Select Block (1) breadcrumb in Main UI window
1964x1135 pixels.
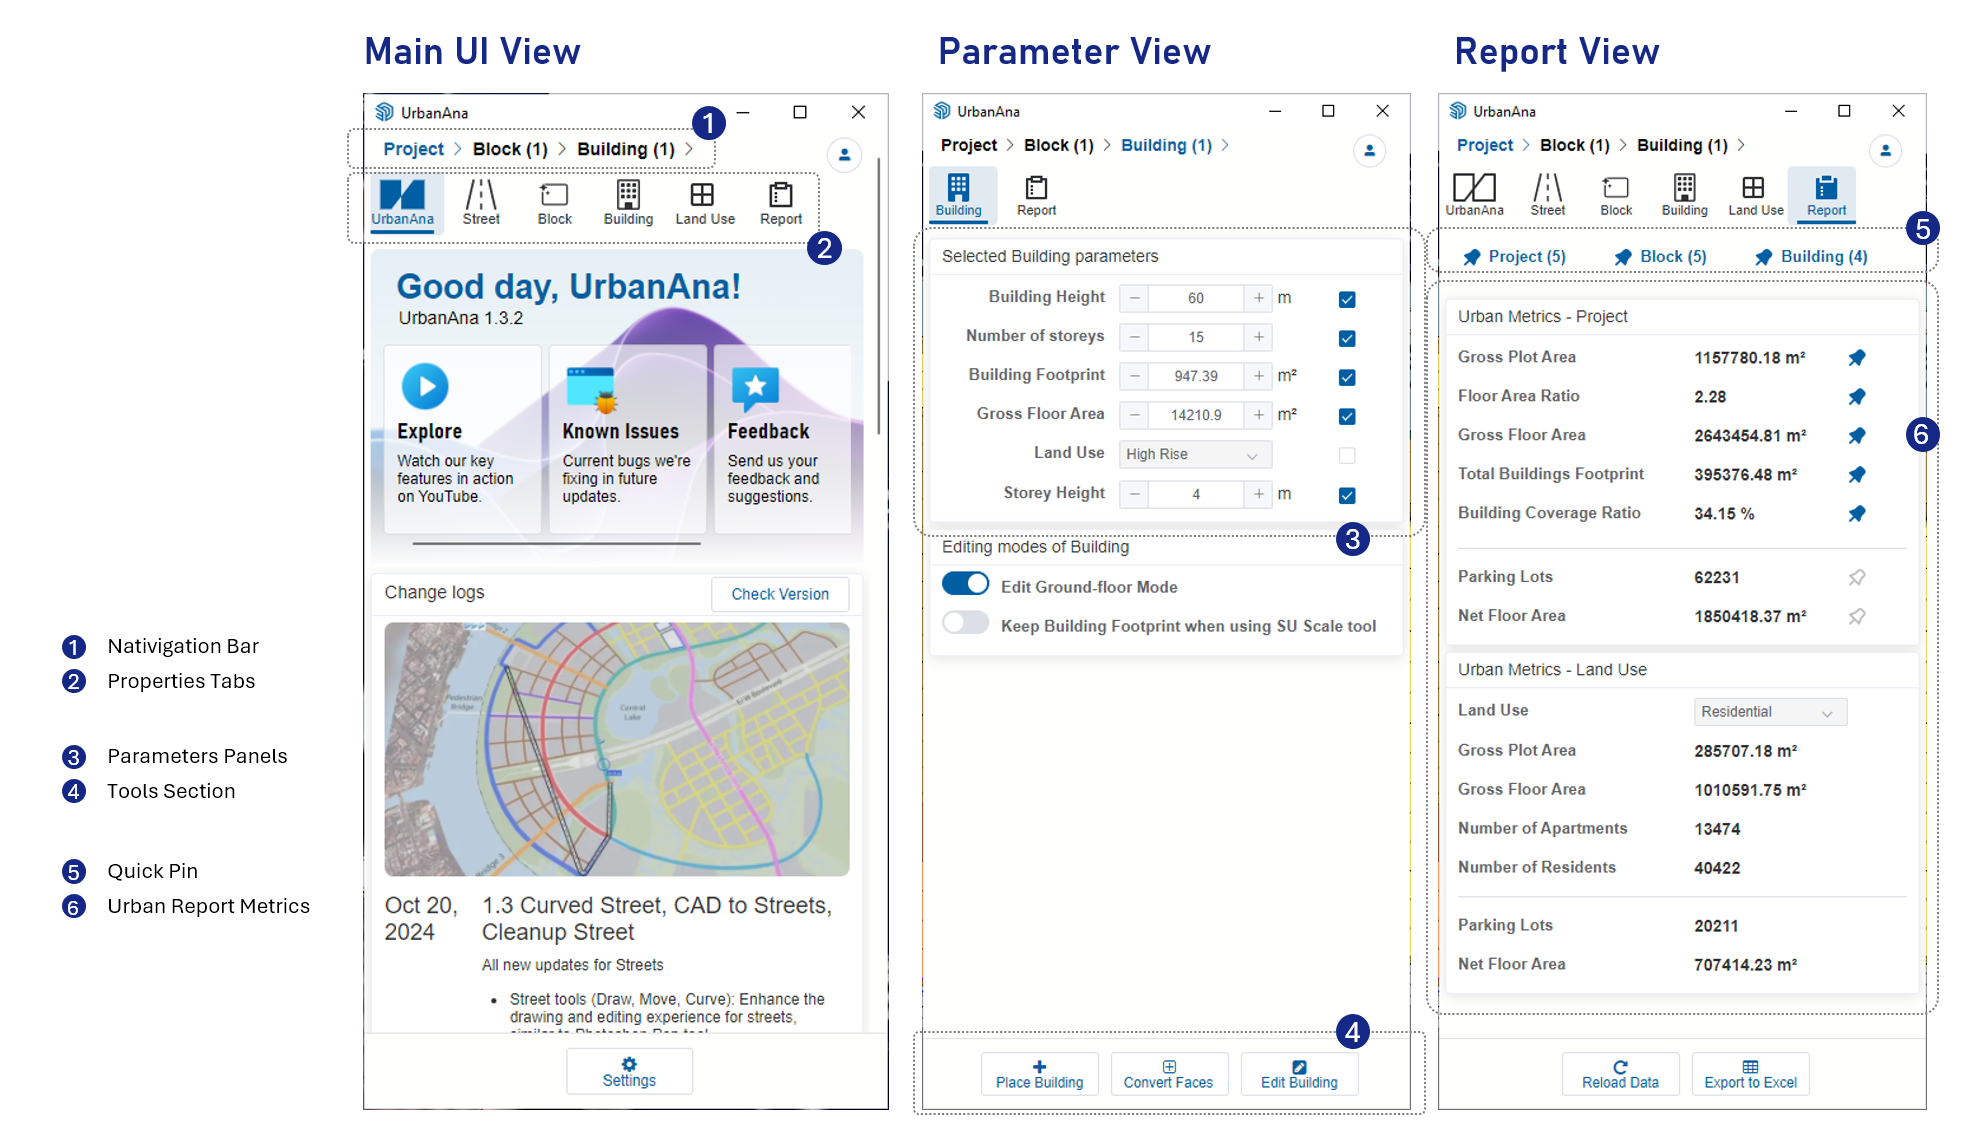(x=510, y=149)
